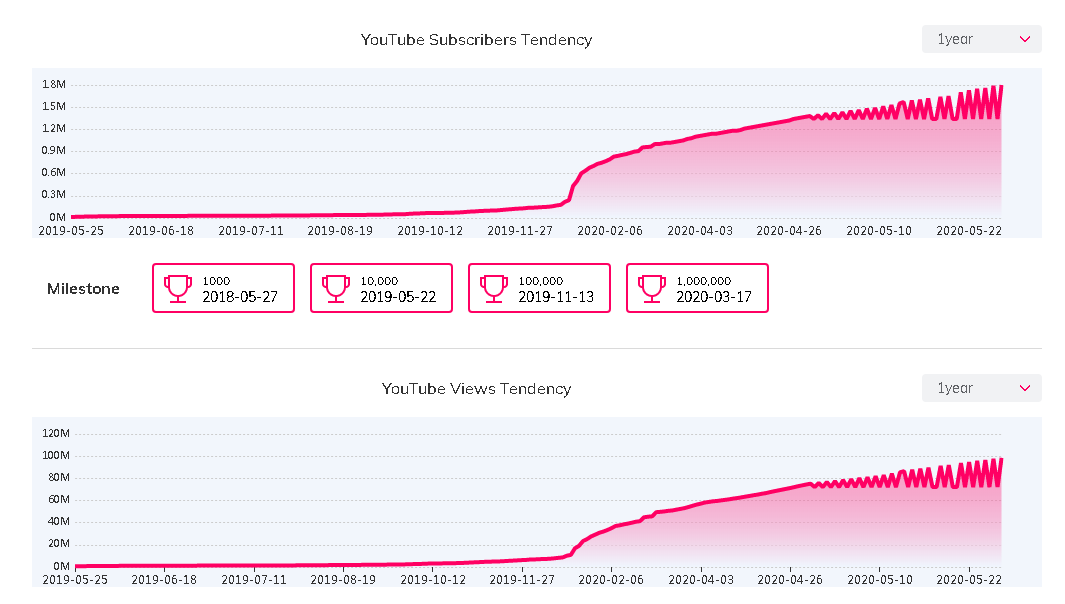Viewport: 1065px width, 604px height.
Task: Click the 2019-05-22 milestone date
Action: pos(398,297)
